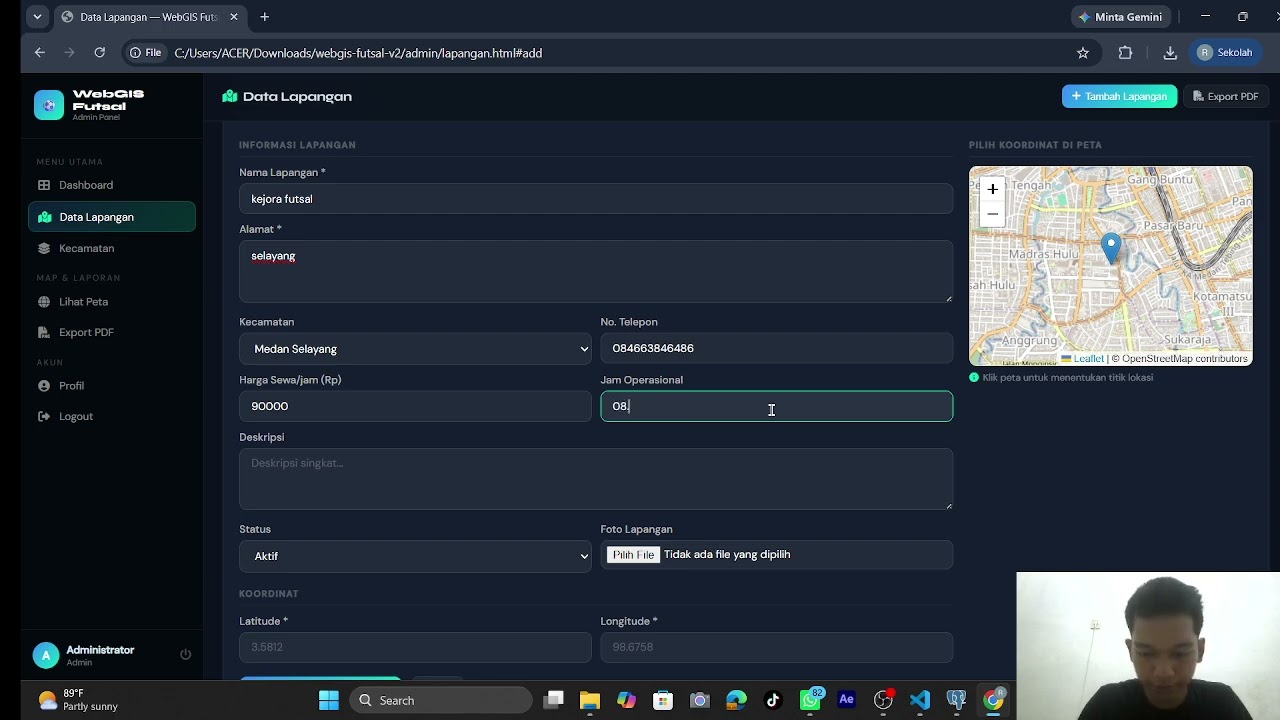Screen dimensions: 1280x720
Task: Click the blue location marker on map
Action: pyautogui.click(x=1111, y=248)
